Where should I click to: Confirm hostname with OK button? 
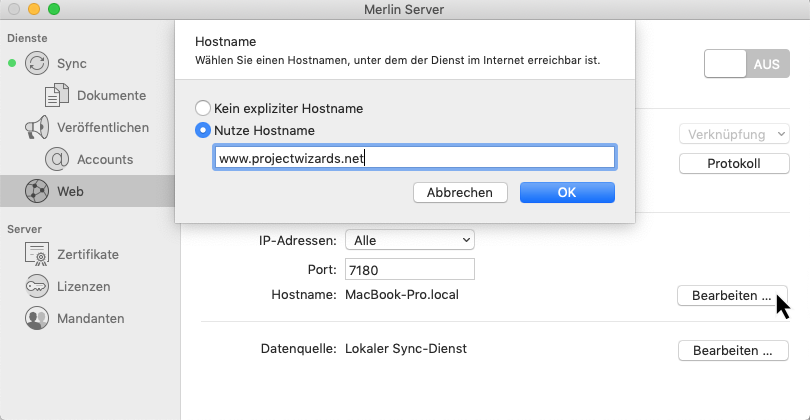point(567,192)
